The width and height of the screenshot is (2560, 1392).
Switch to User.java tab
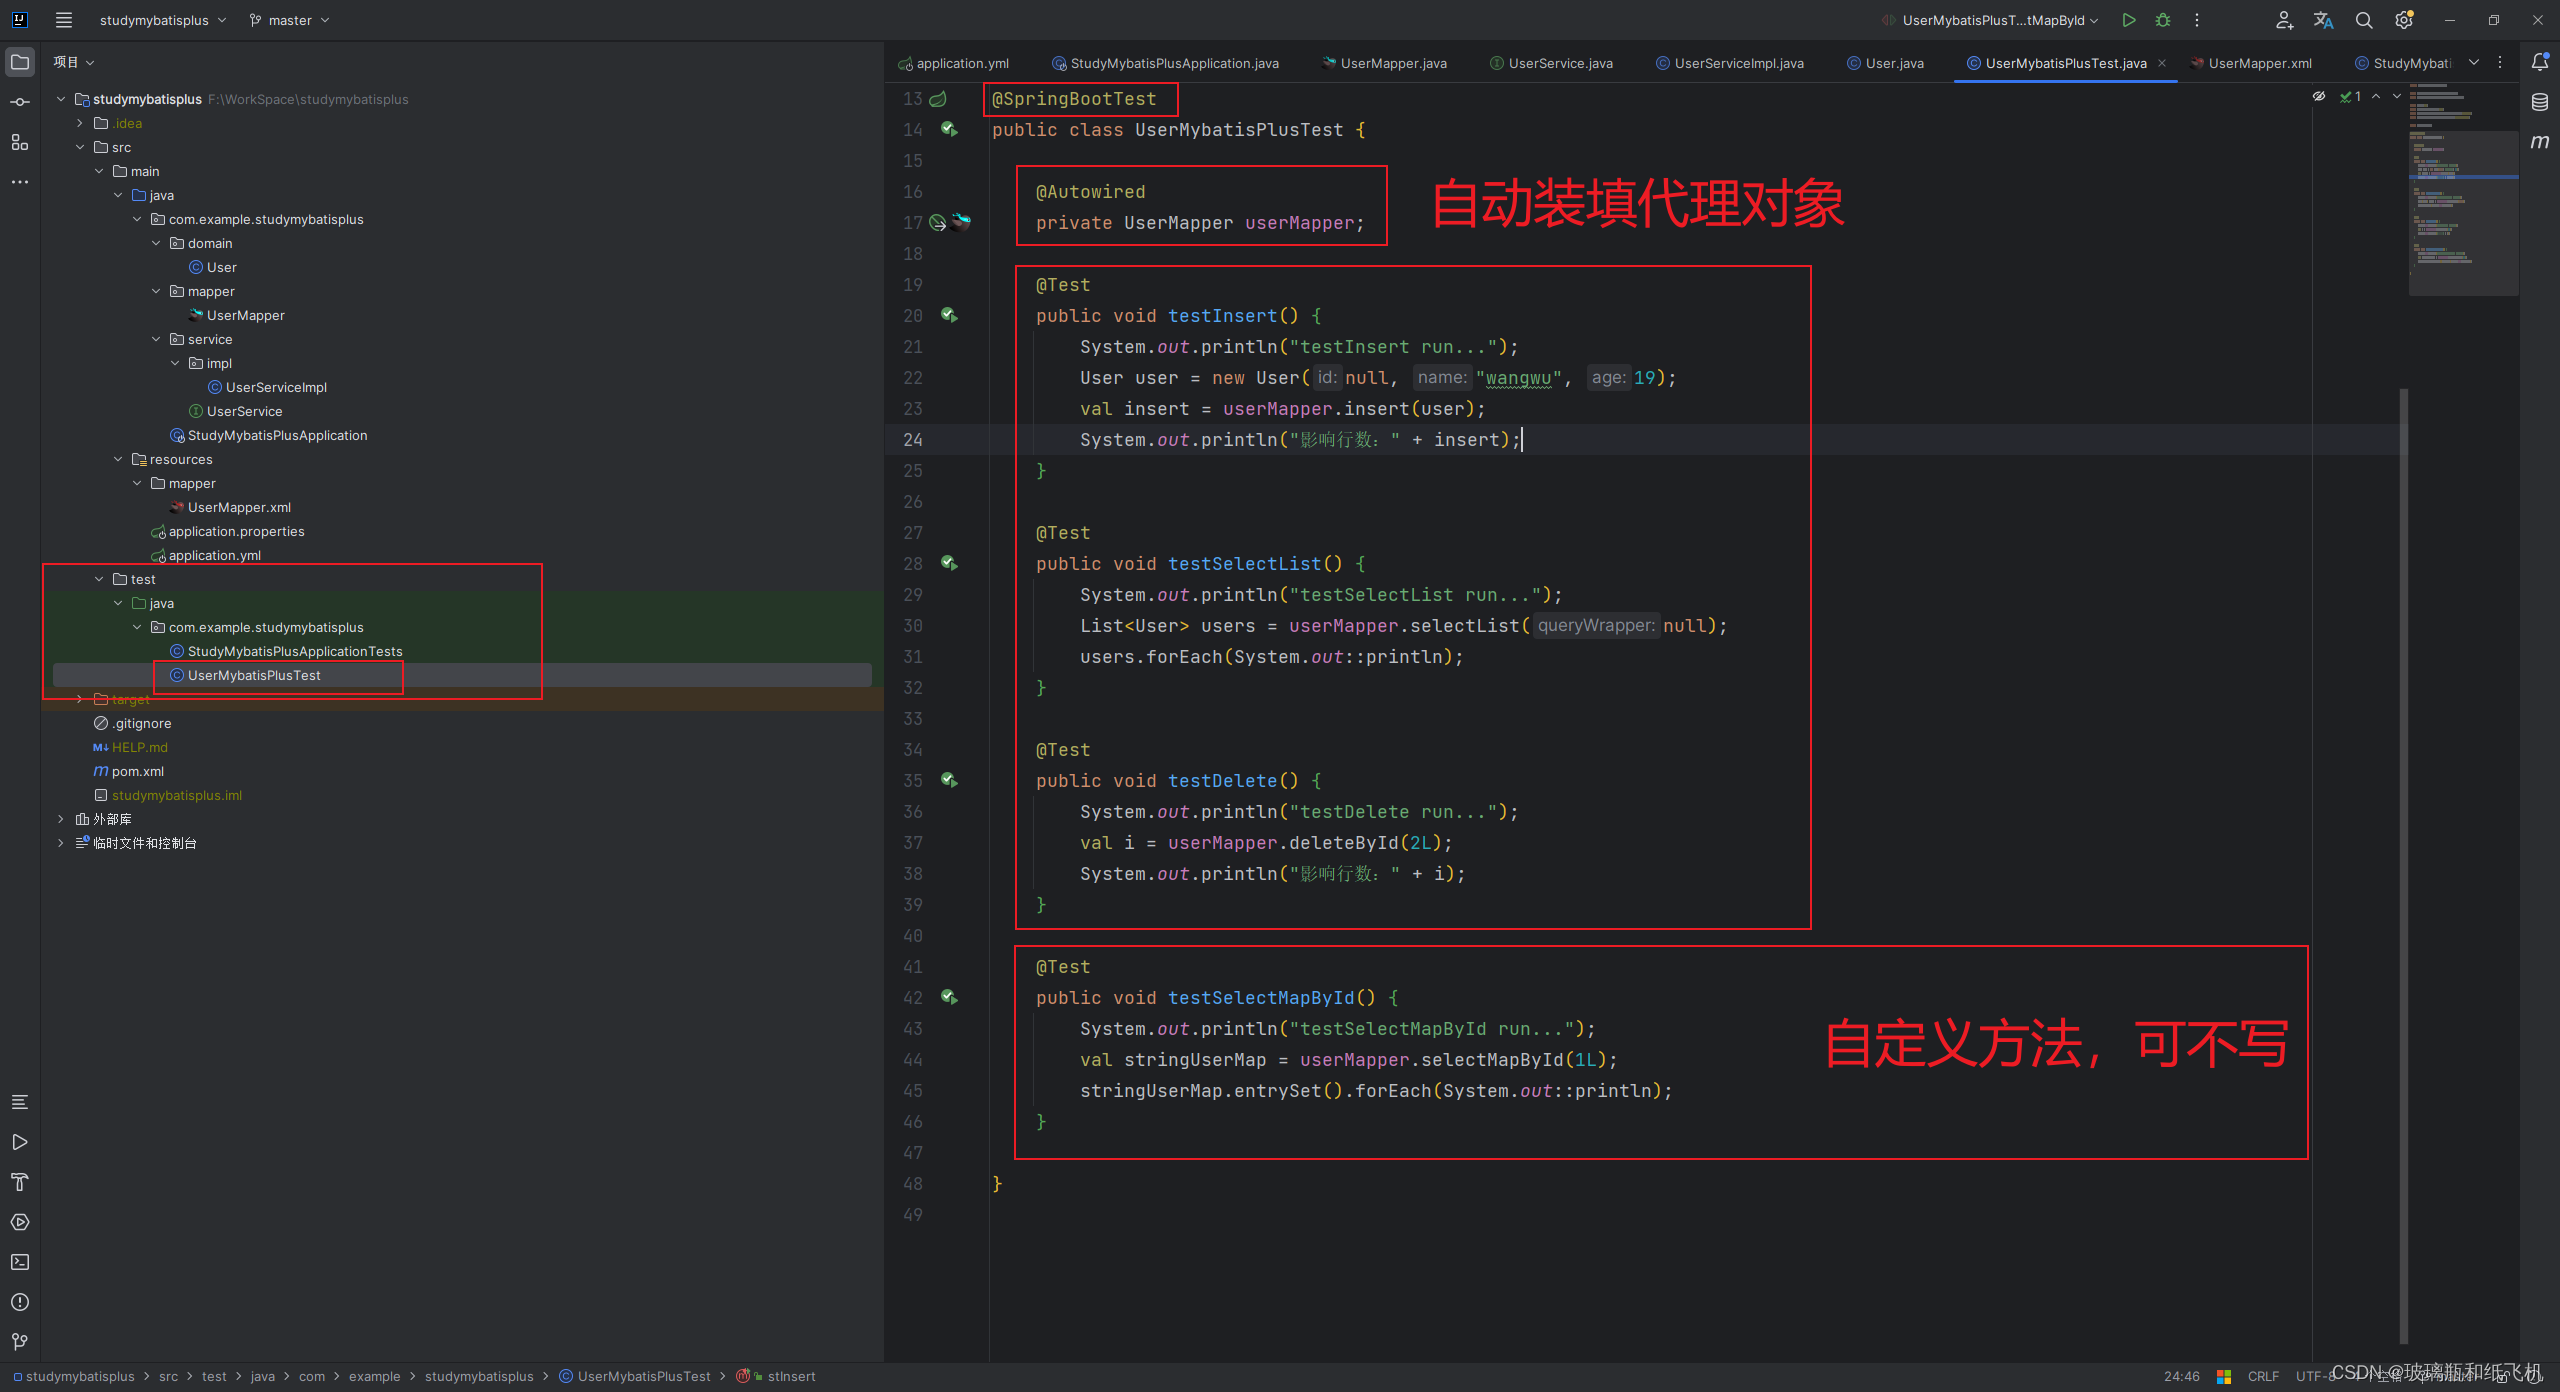coord(1885,63)
